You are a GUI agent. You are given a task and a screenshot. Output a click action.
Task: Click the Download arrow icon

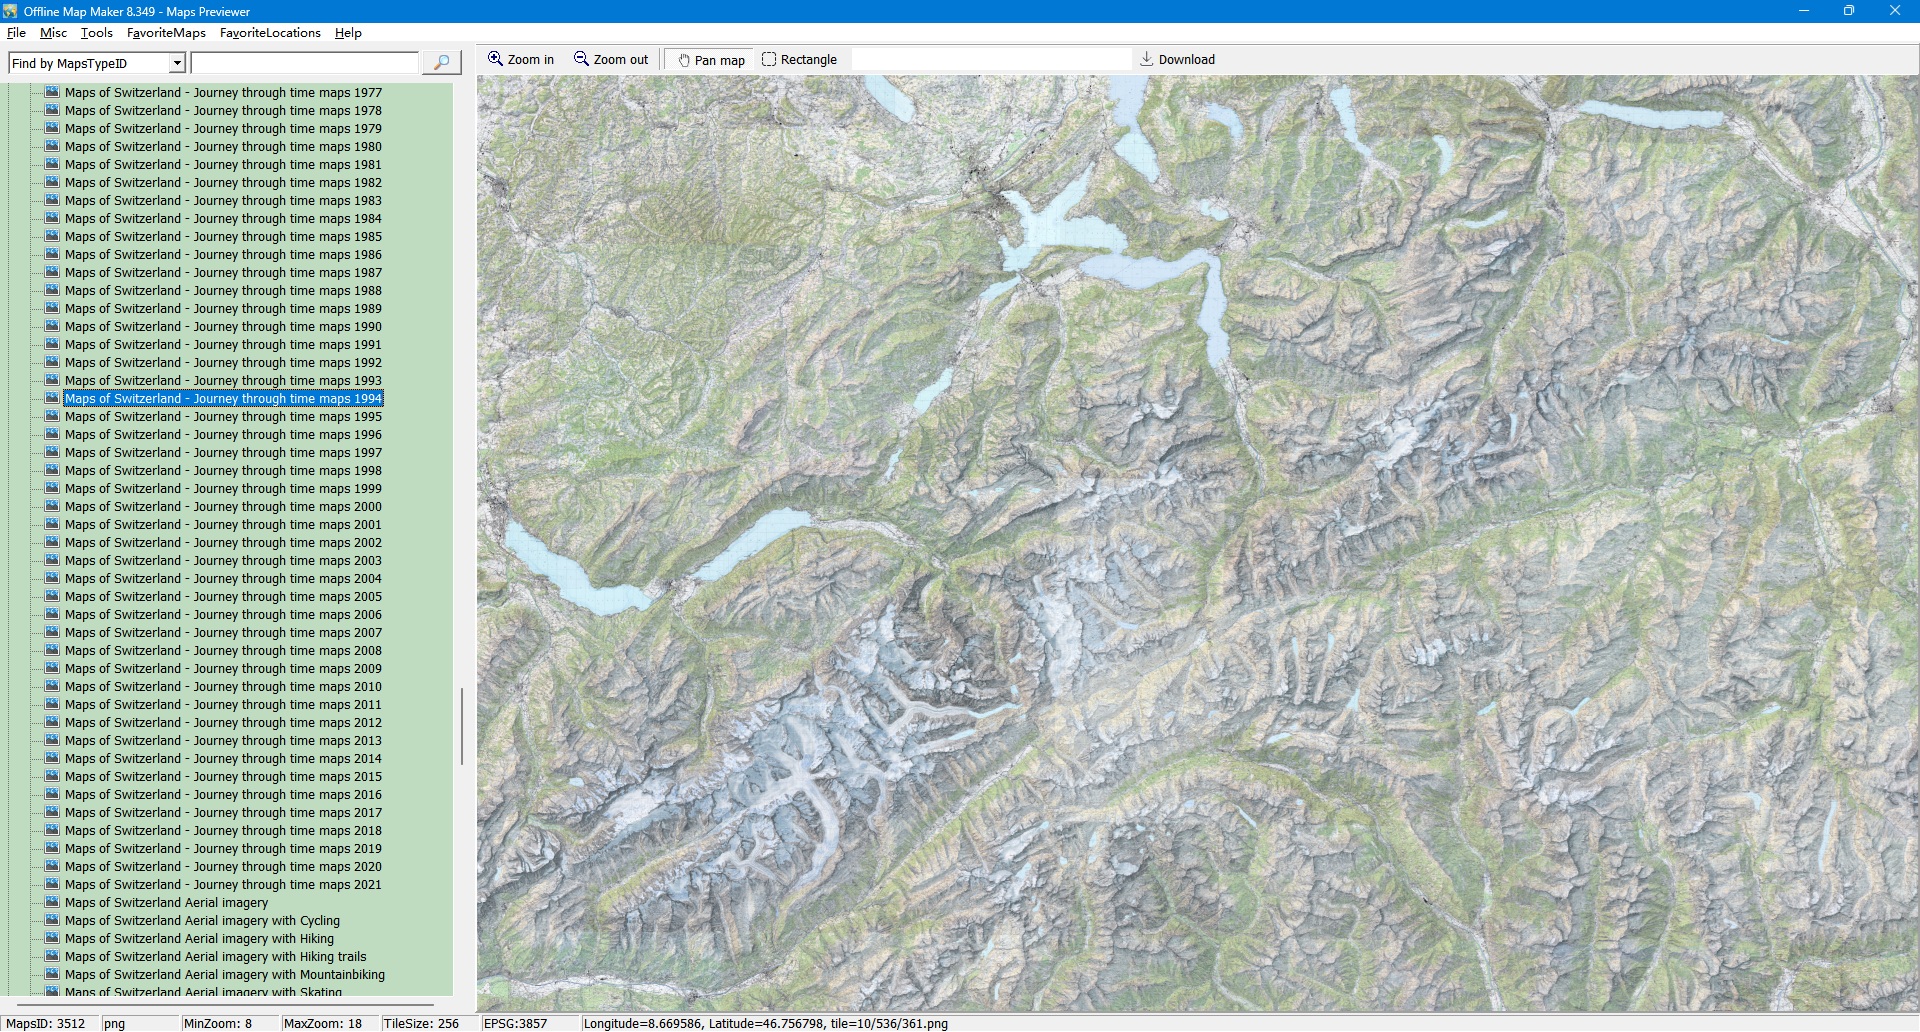(x=1147, y=59)
